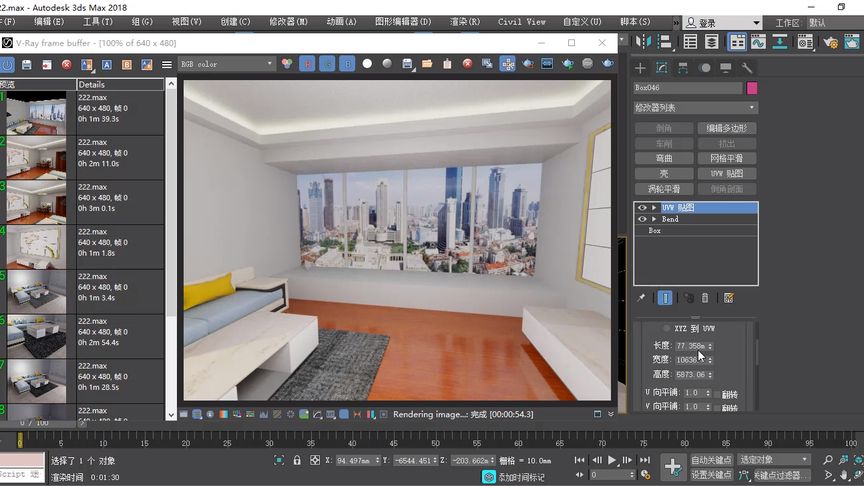Screen dimensions: 864x486
Task: Open the Modify command panel tab
Action: click(661, 68)
